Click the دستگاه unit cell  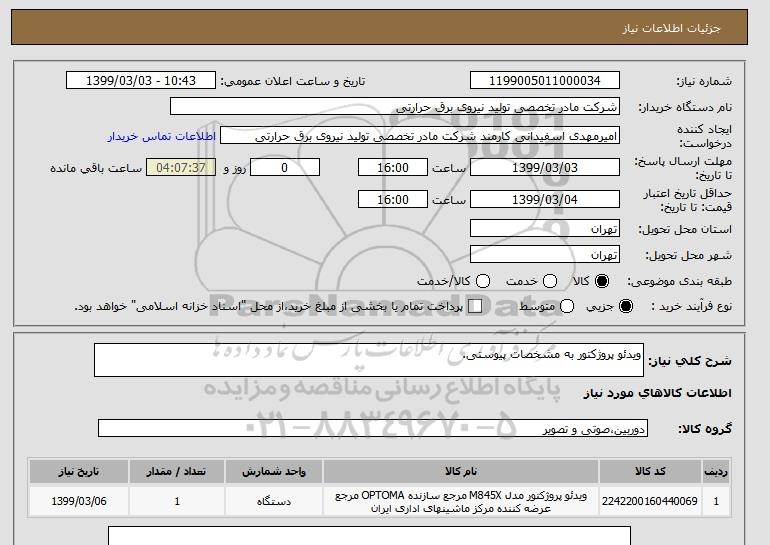click(x=274, y=501)
